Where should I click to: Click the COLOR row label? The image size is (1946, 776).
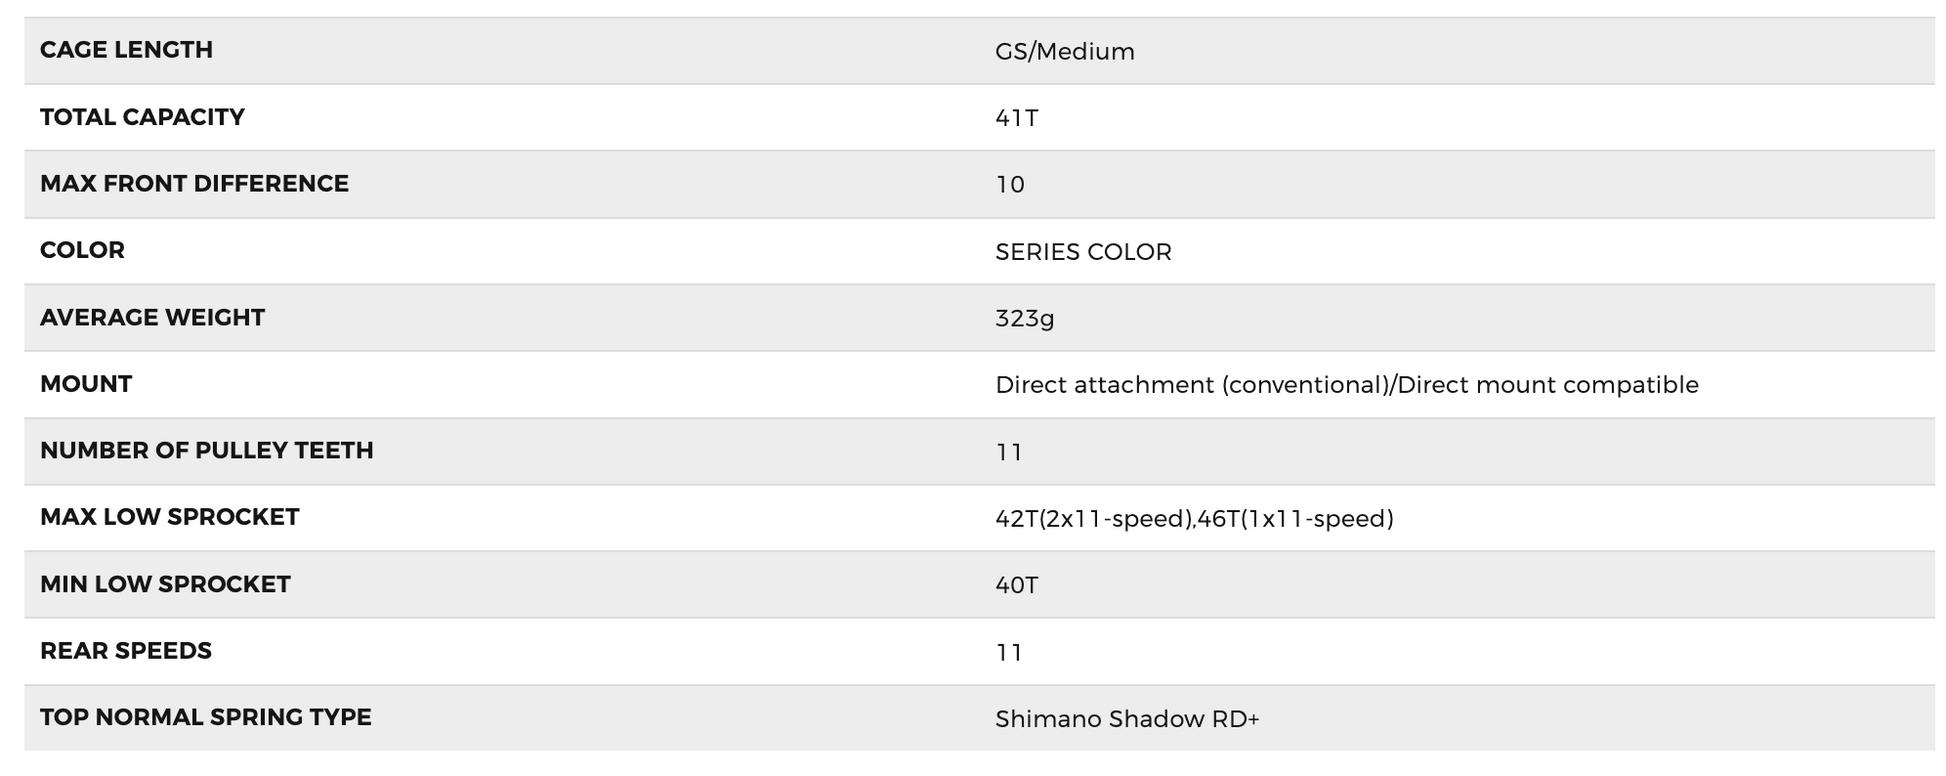(82, 250)
